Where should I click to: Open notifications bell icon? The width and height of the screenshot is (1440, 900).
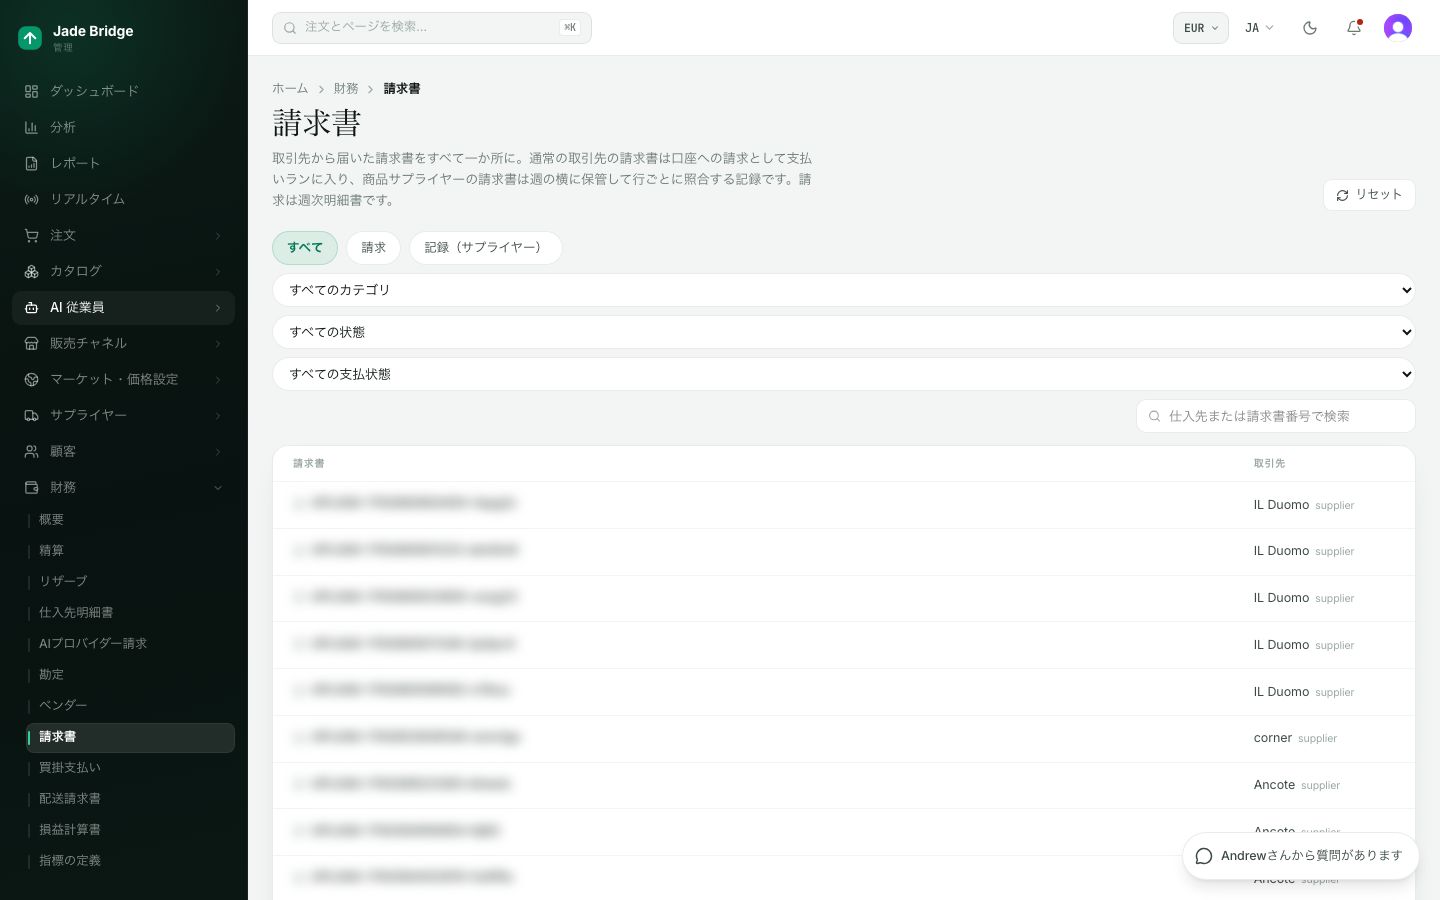[x=1354, y=28]
